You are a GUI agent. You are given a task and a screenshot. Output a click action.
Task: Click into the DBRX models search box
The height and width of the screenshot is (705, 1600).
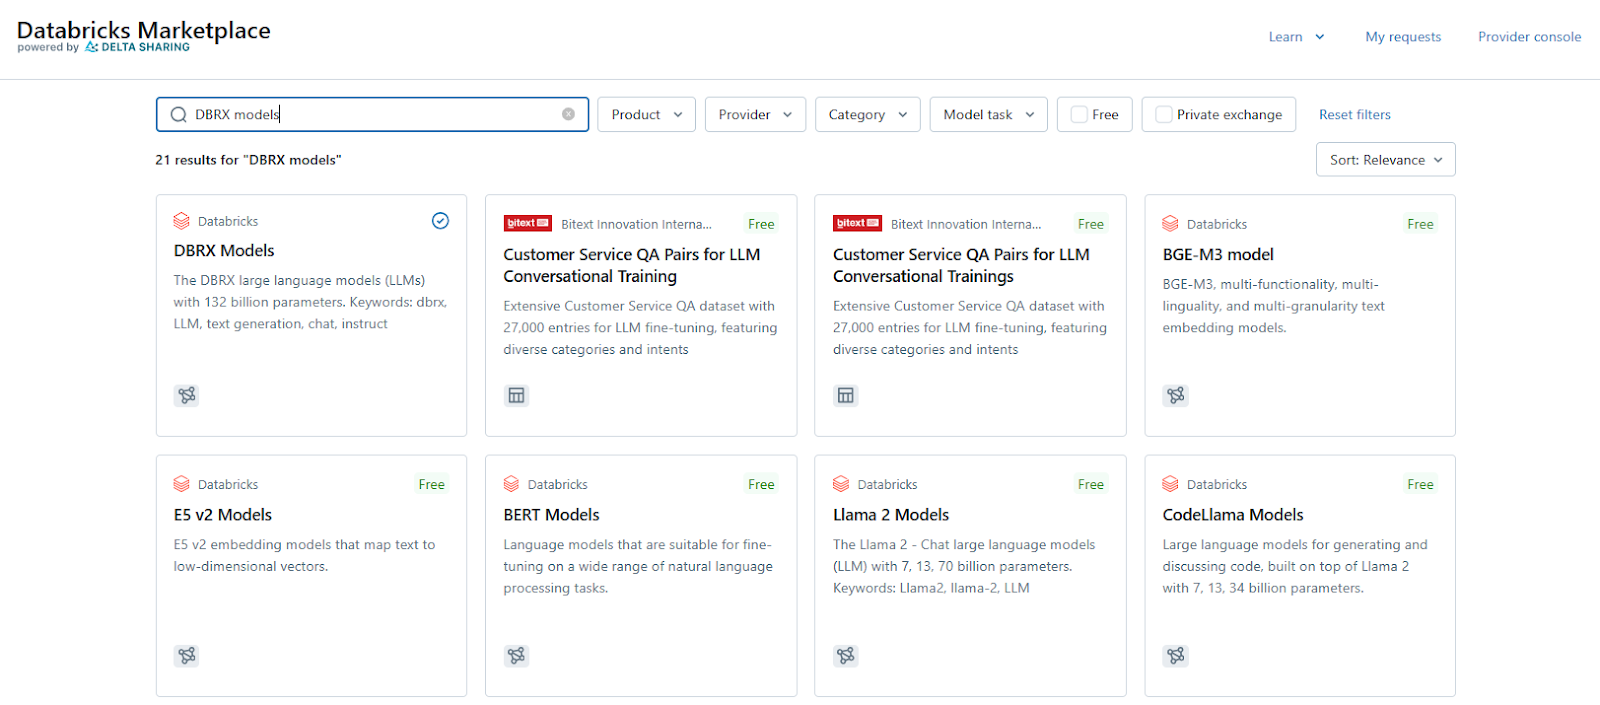[370, 115]
